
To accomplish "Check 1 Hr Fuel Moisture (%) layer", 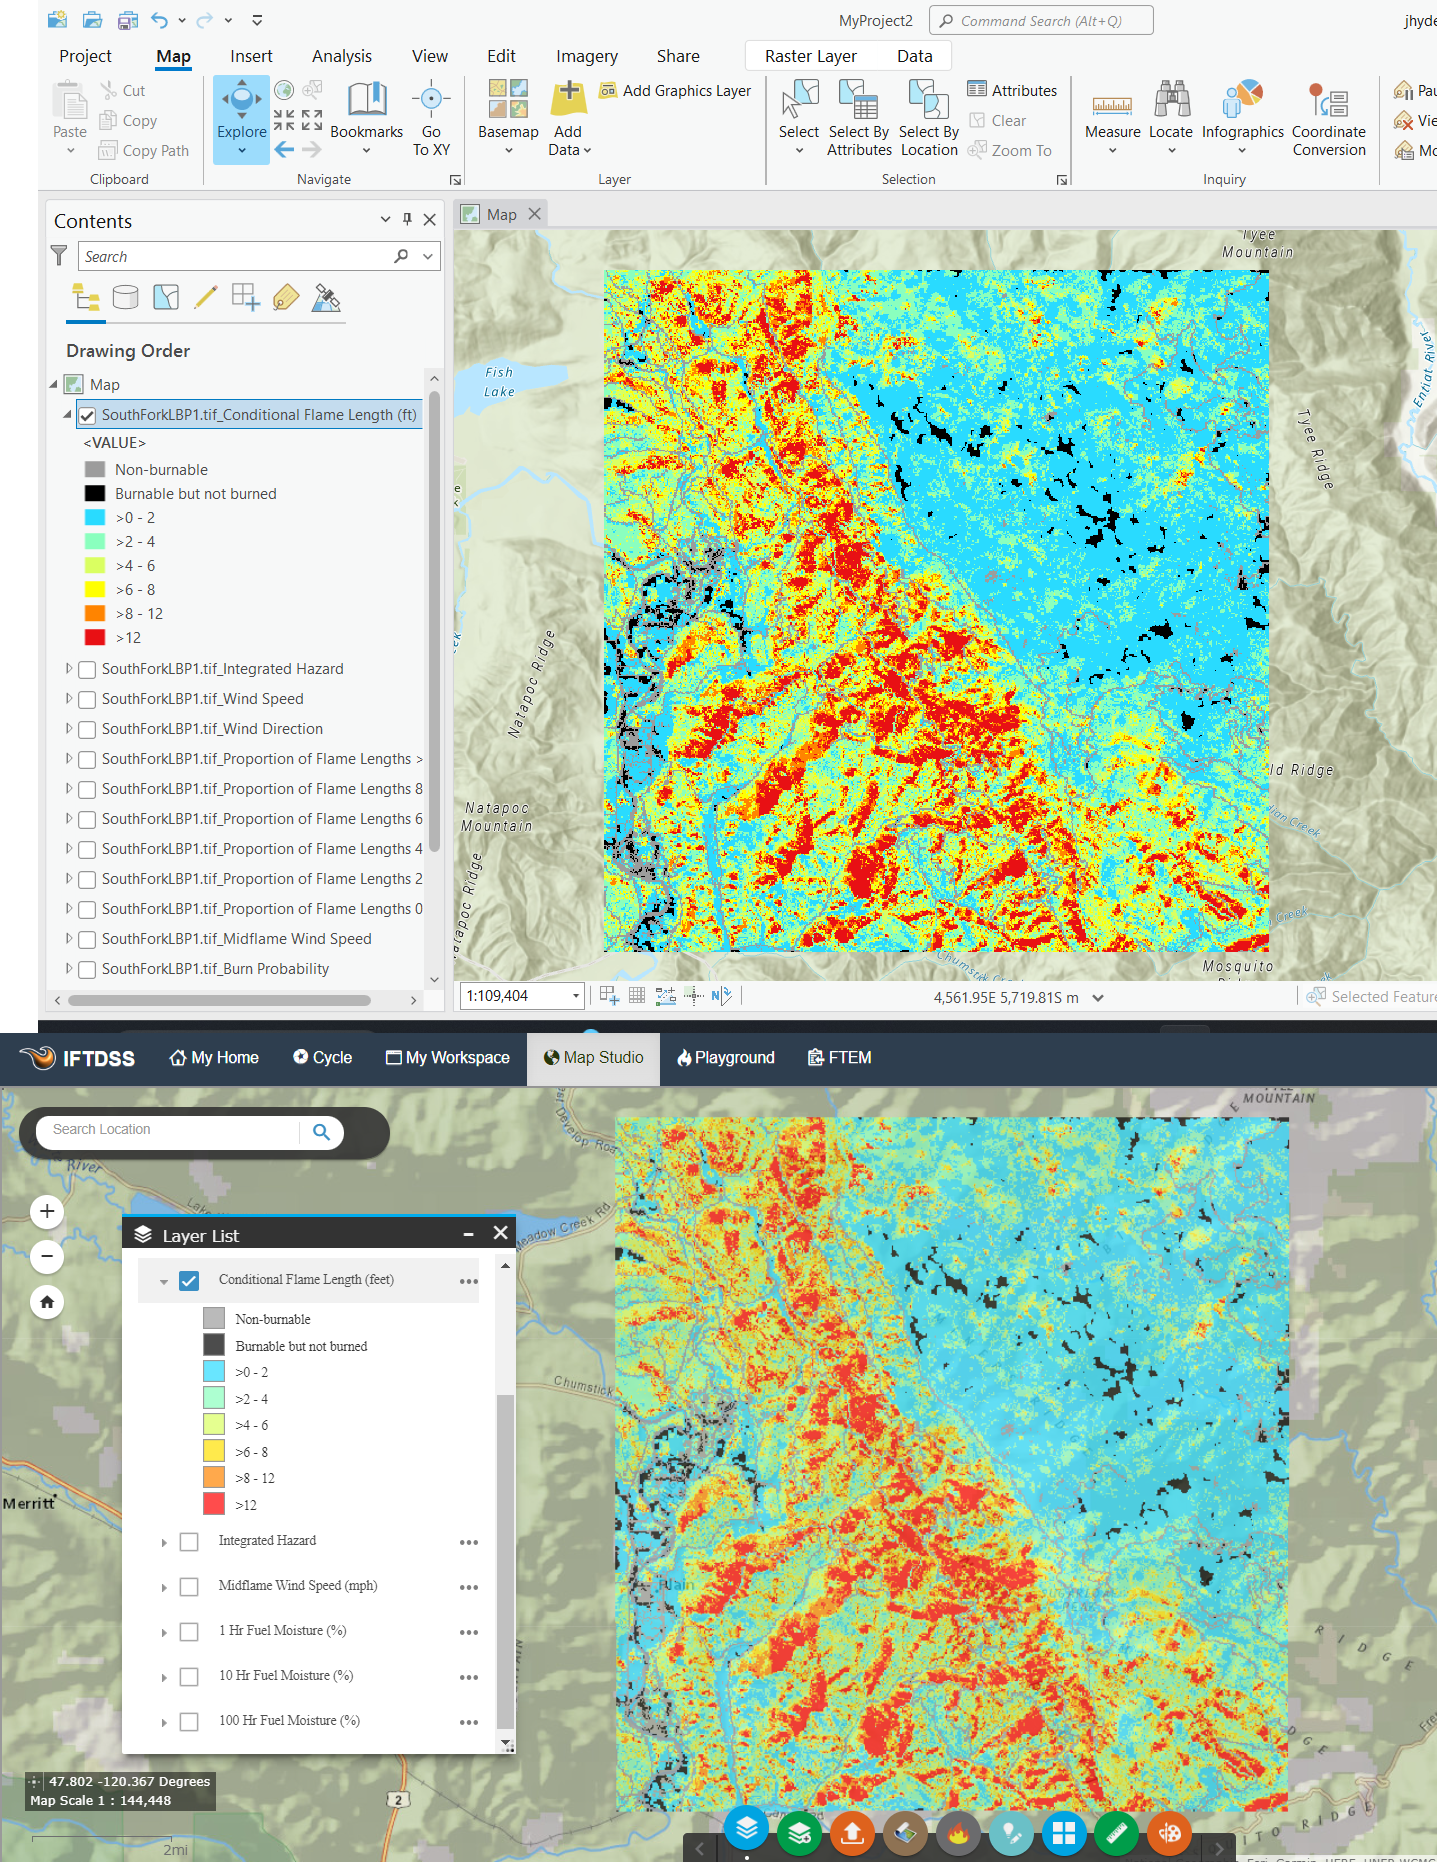I will [x=189, y=1632].
